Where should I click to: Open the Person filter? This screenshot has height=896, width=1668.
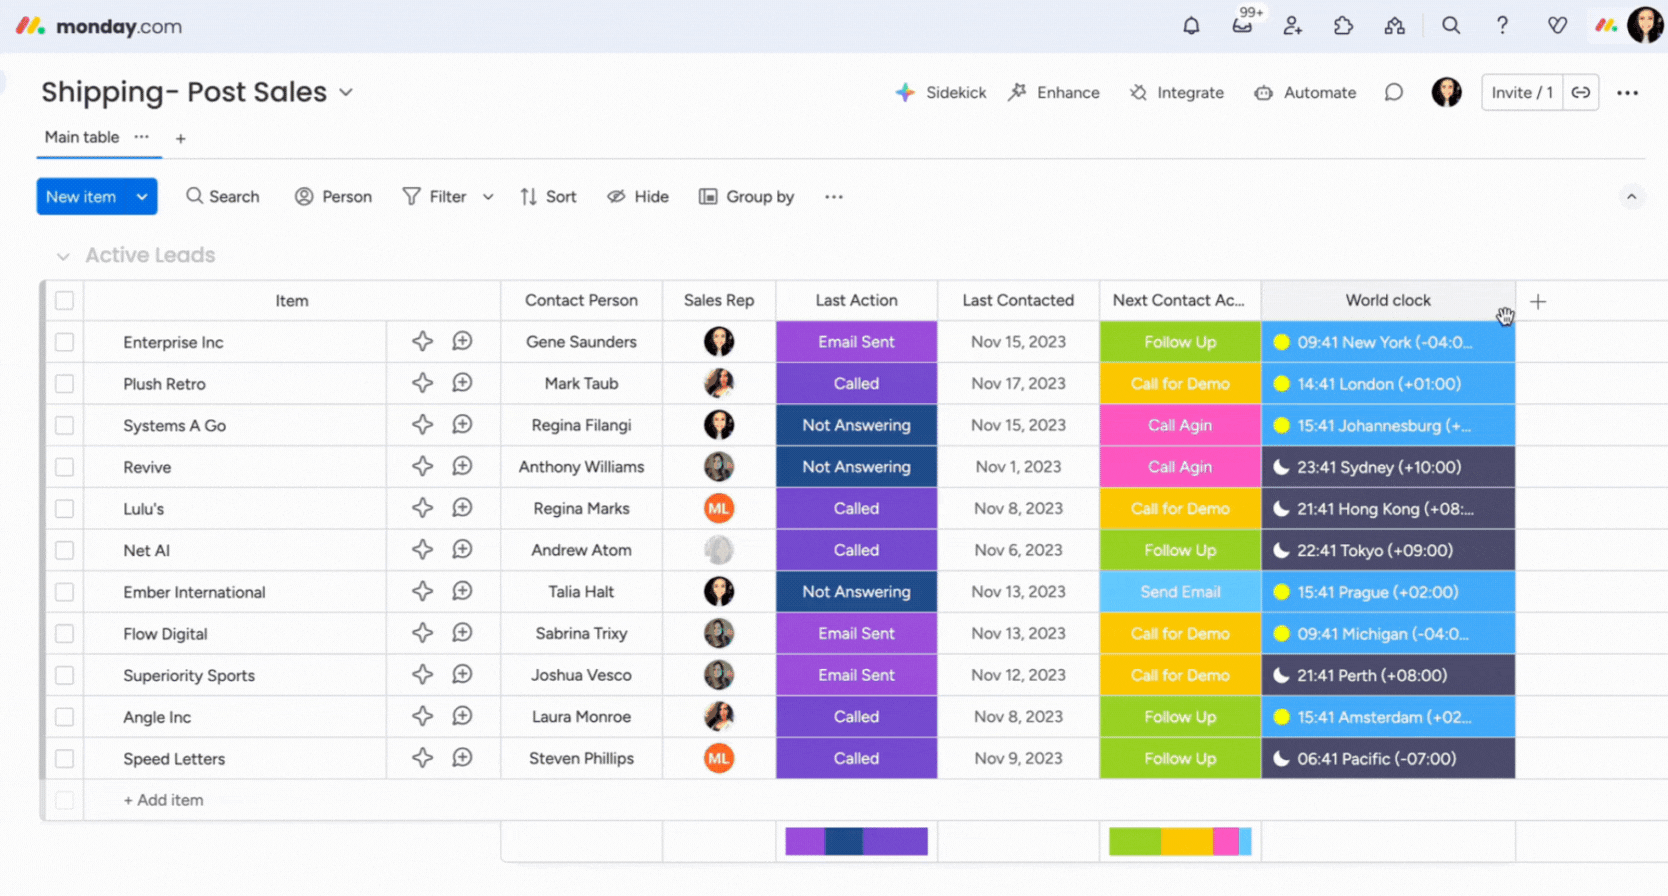click(333, 197)
